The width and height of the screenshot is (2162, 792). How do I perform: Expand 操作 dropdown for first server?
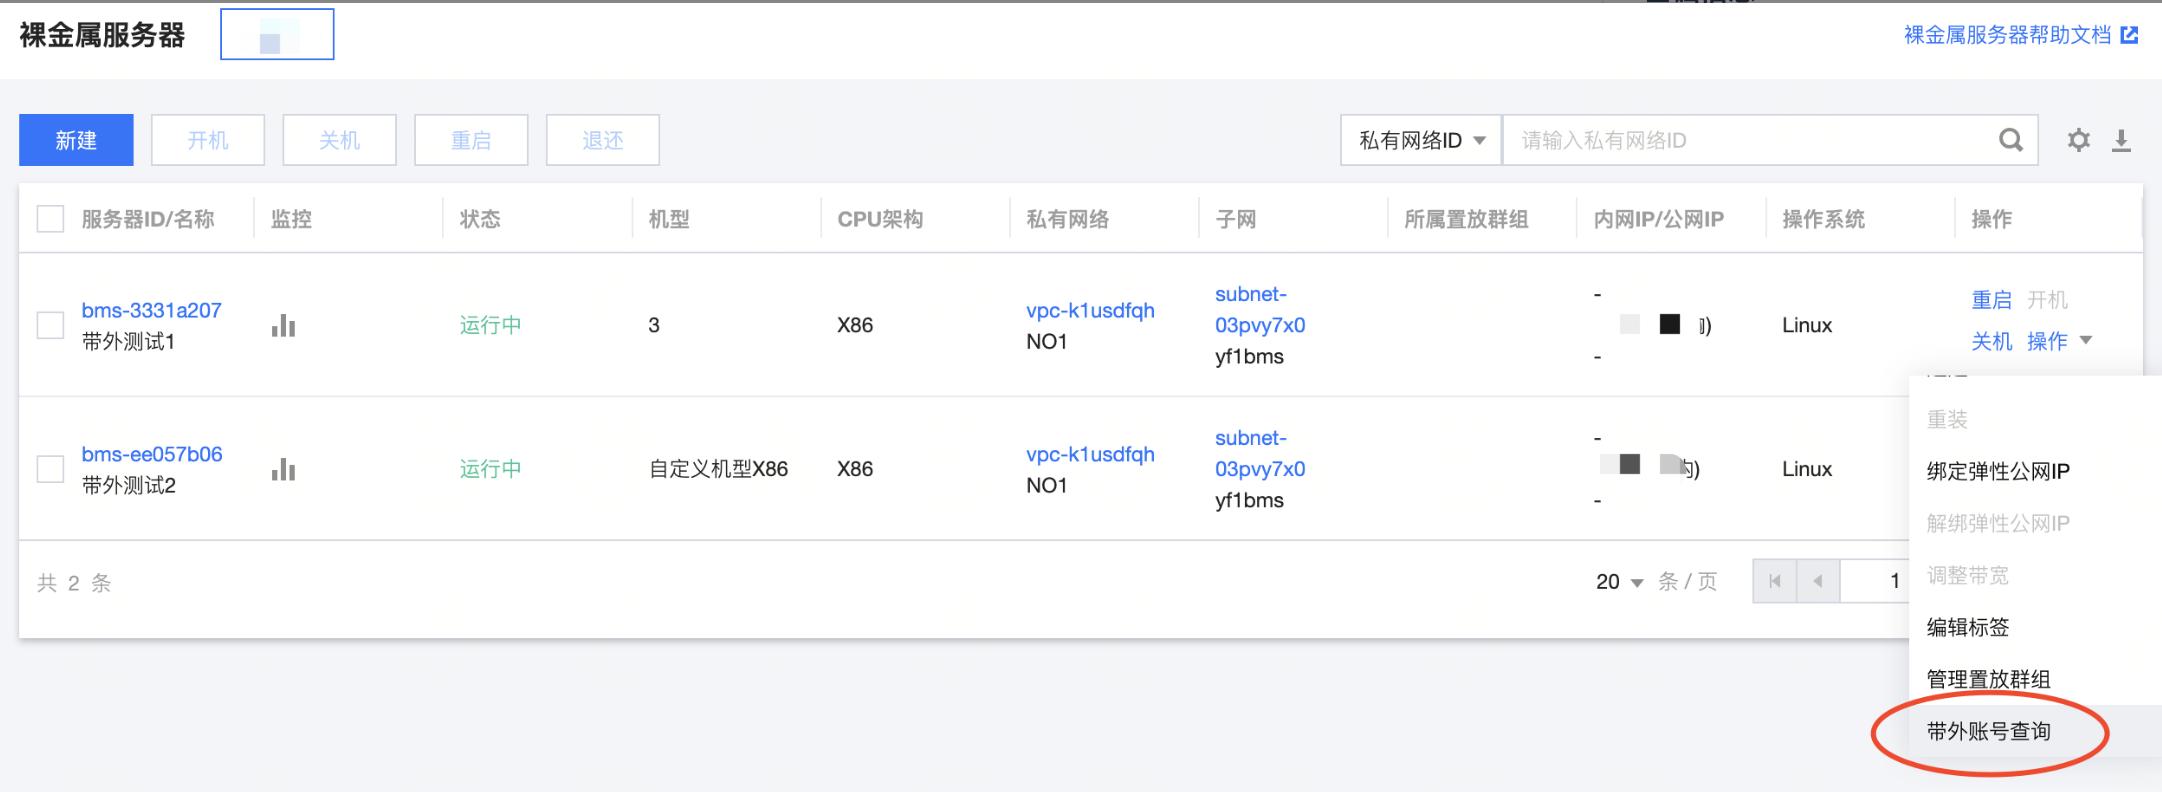coord(2059,341)
